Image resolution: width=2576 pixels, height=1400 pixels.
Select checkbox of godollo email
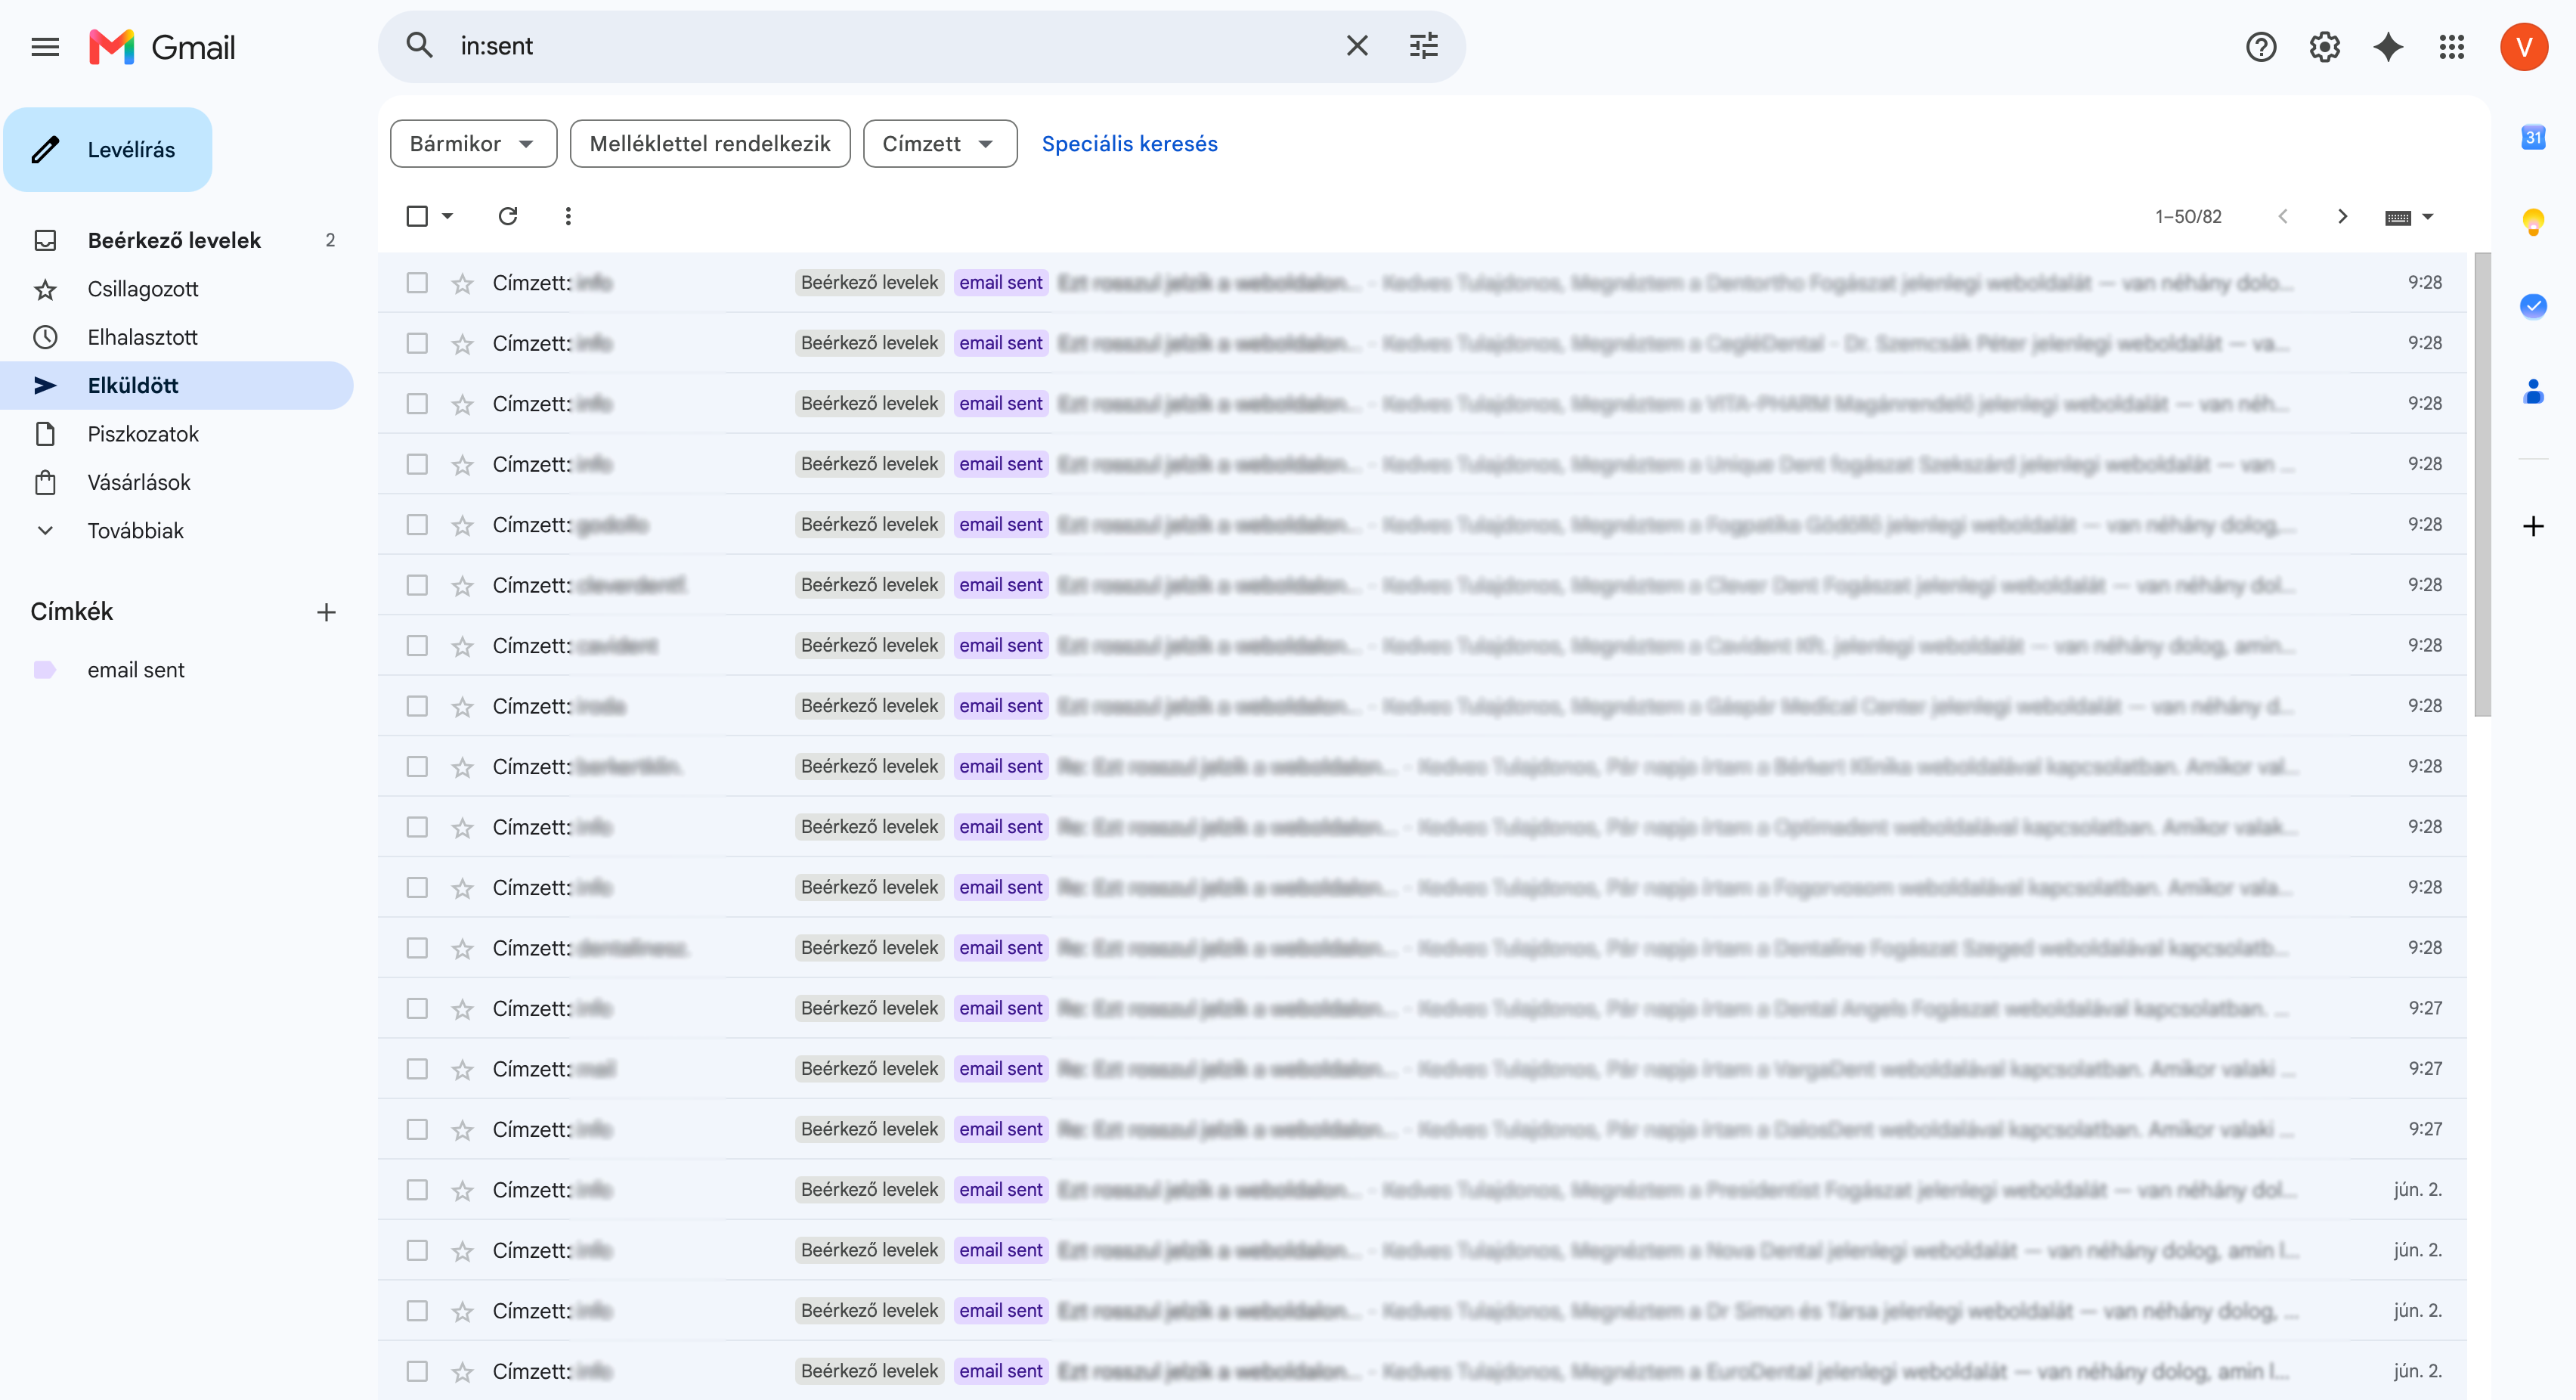click(x=417, y=525)
